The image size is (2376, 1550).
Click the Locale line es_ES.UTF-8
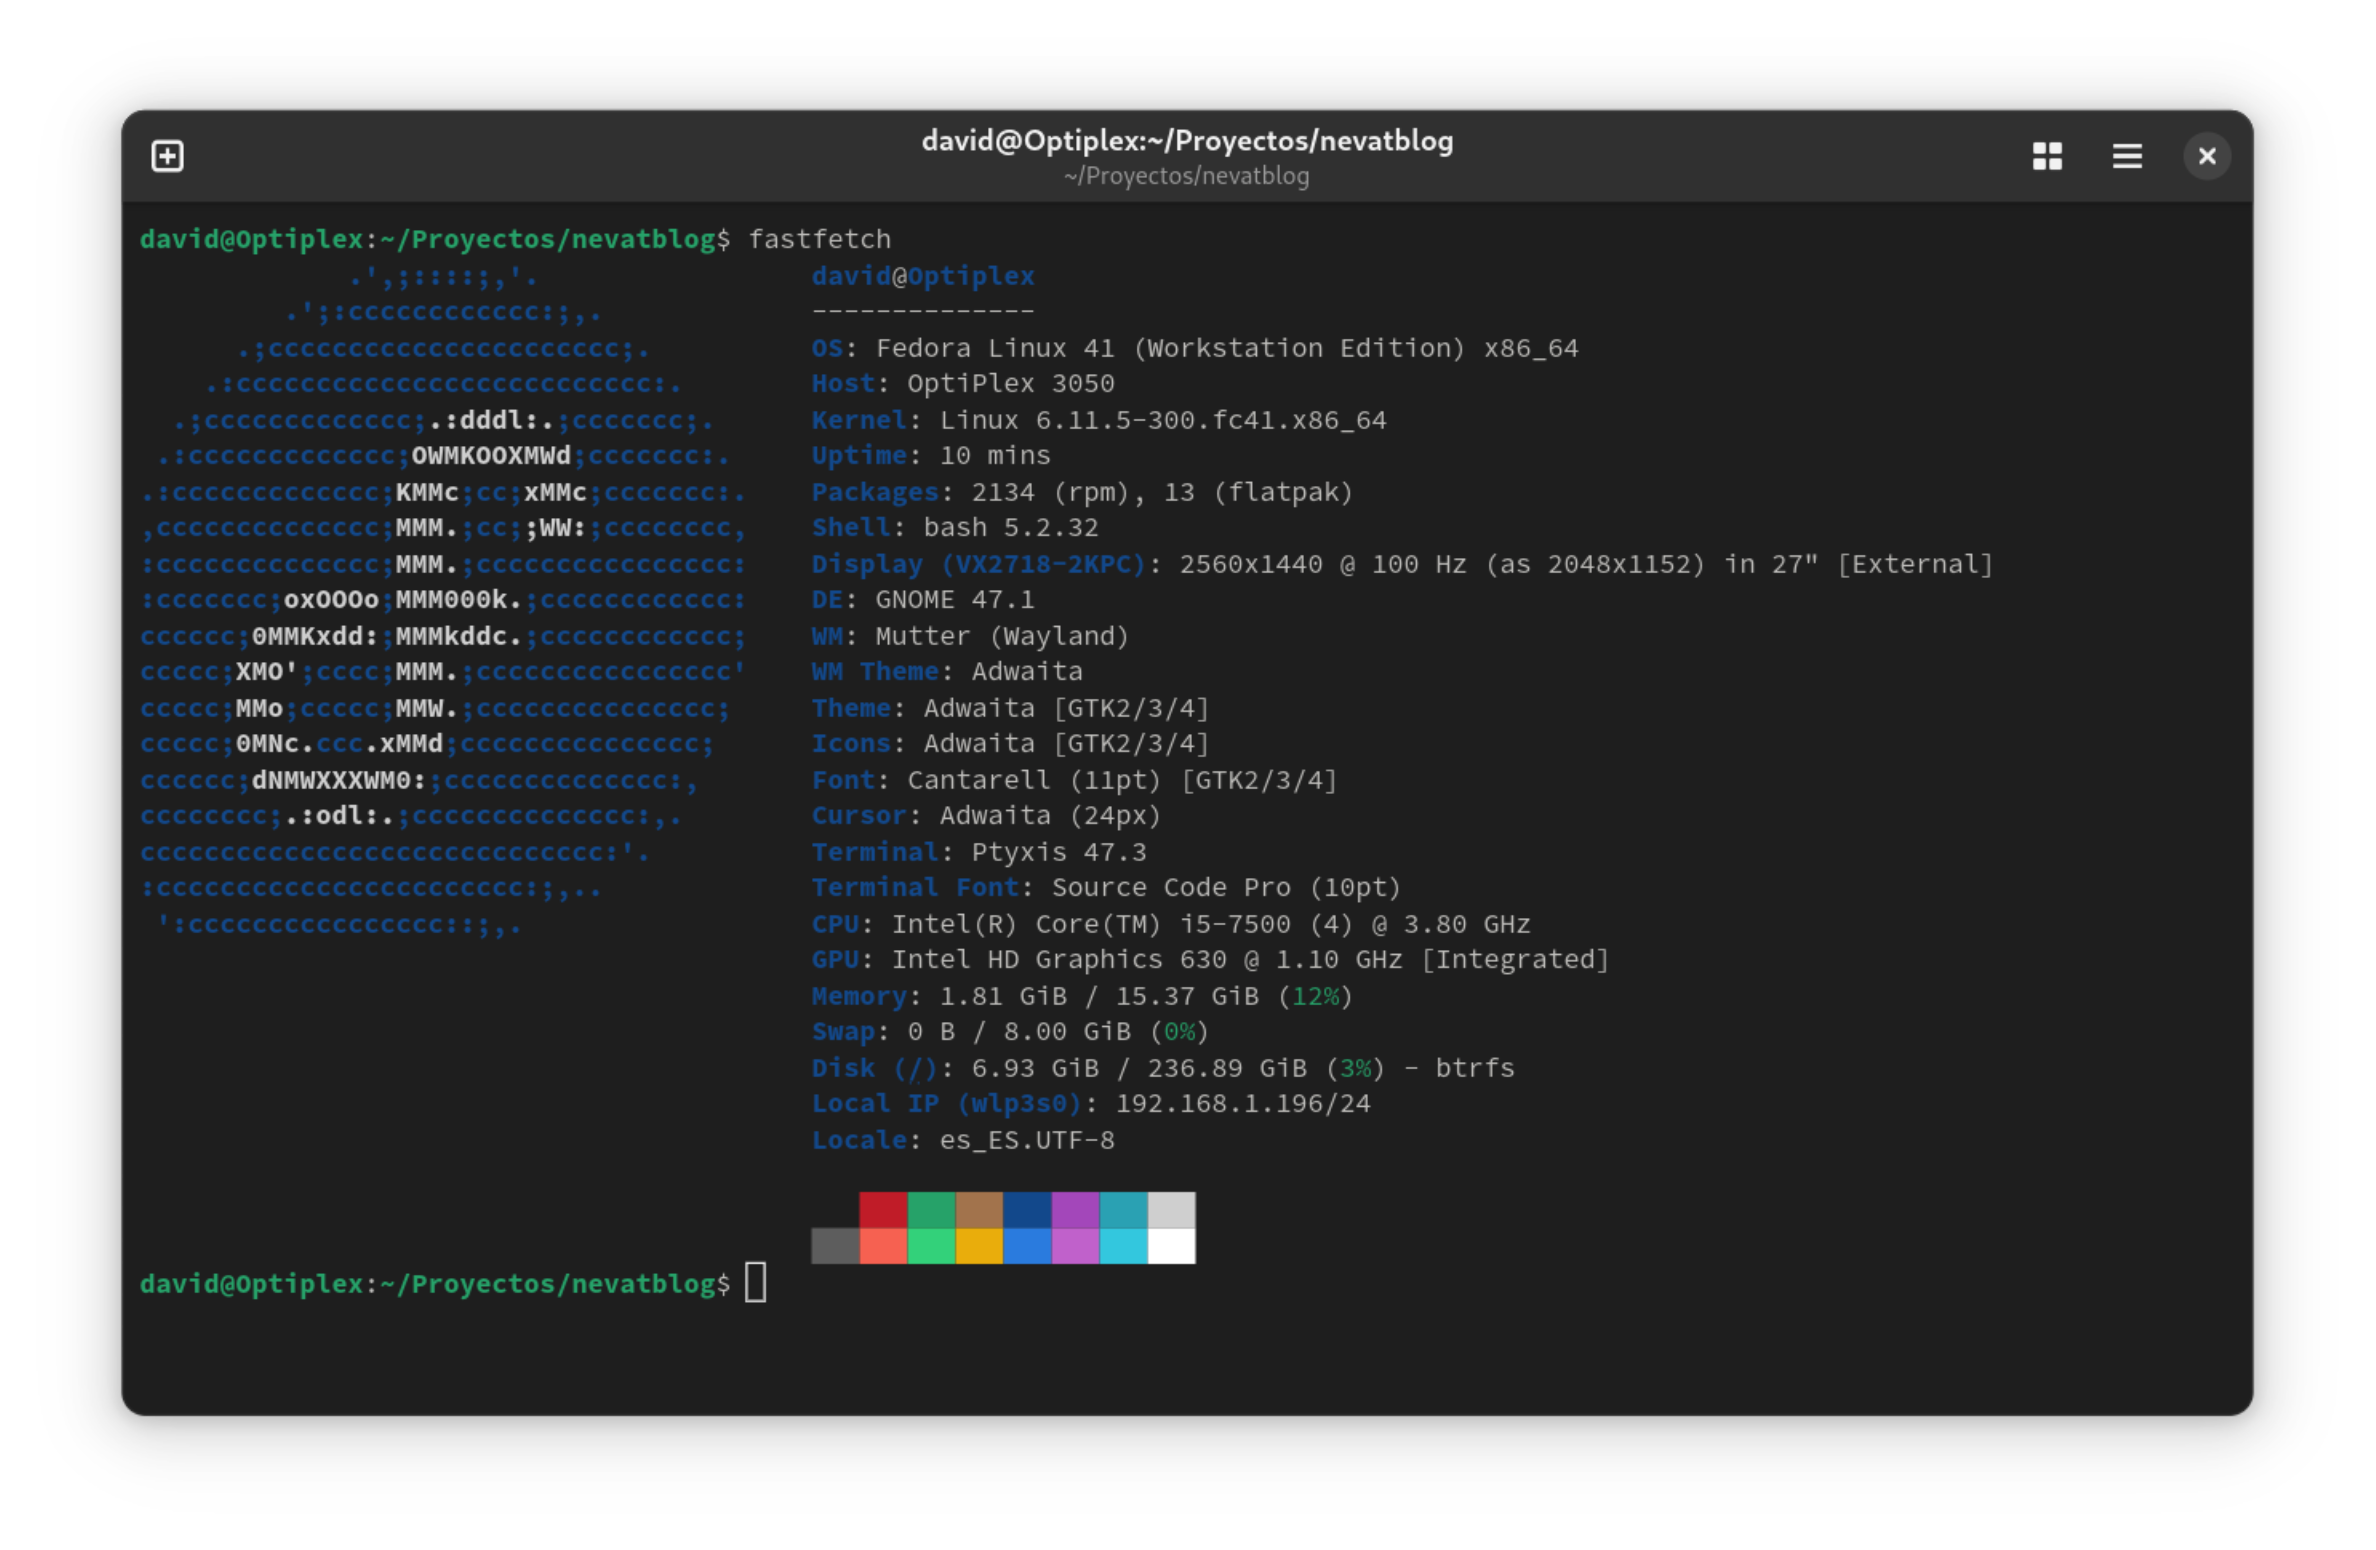coord(963,1140)
